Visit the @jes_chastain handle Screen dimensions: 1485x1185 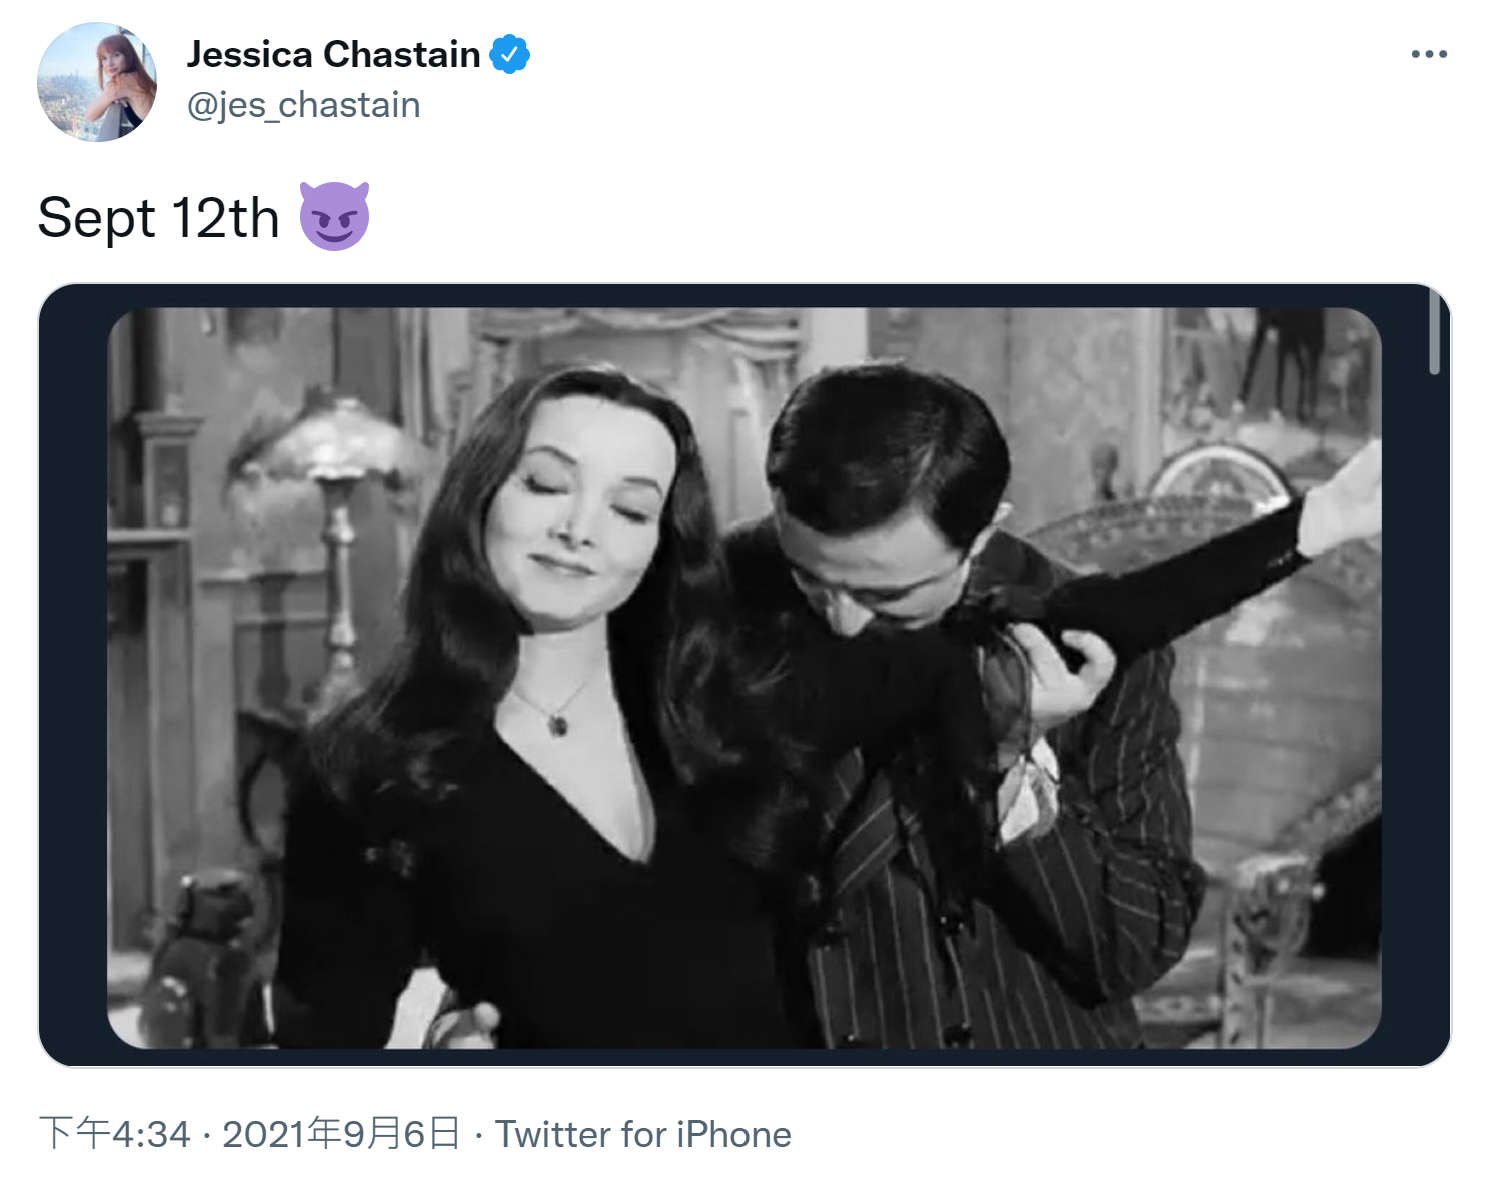click(304, 105)
